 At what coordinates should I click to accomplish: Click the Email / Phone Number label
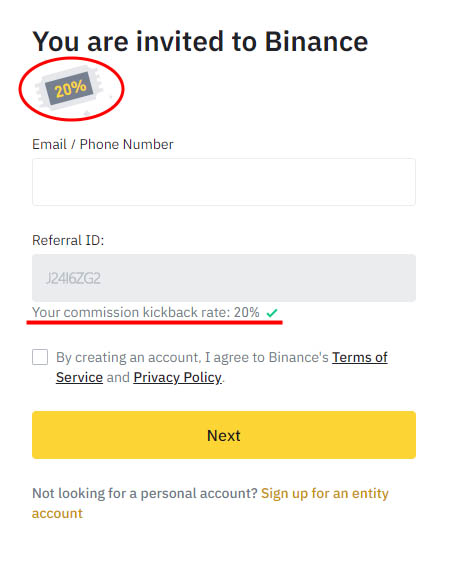(103, 145)
